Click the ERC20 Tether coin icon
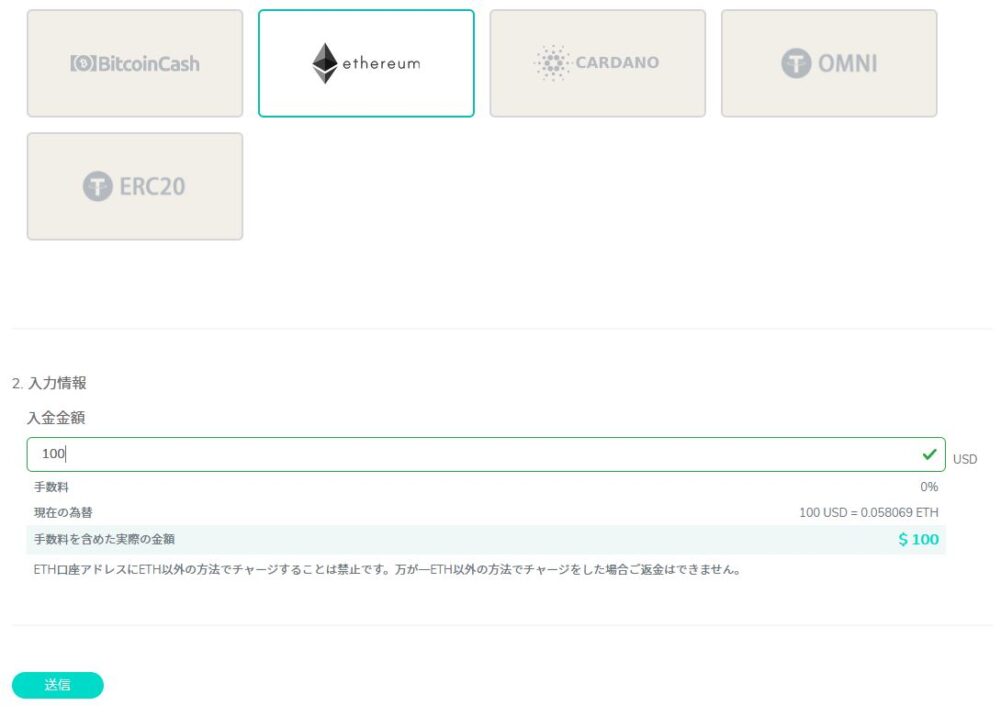Screen dimensions: 1001x717 click(x=98, y=186)
